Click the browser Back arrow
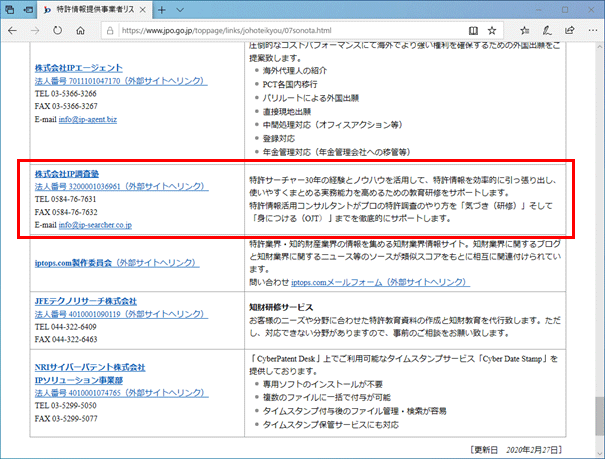This screenshot has height=459, width=605. pyautogui.click(x=14, y=31)
